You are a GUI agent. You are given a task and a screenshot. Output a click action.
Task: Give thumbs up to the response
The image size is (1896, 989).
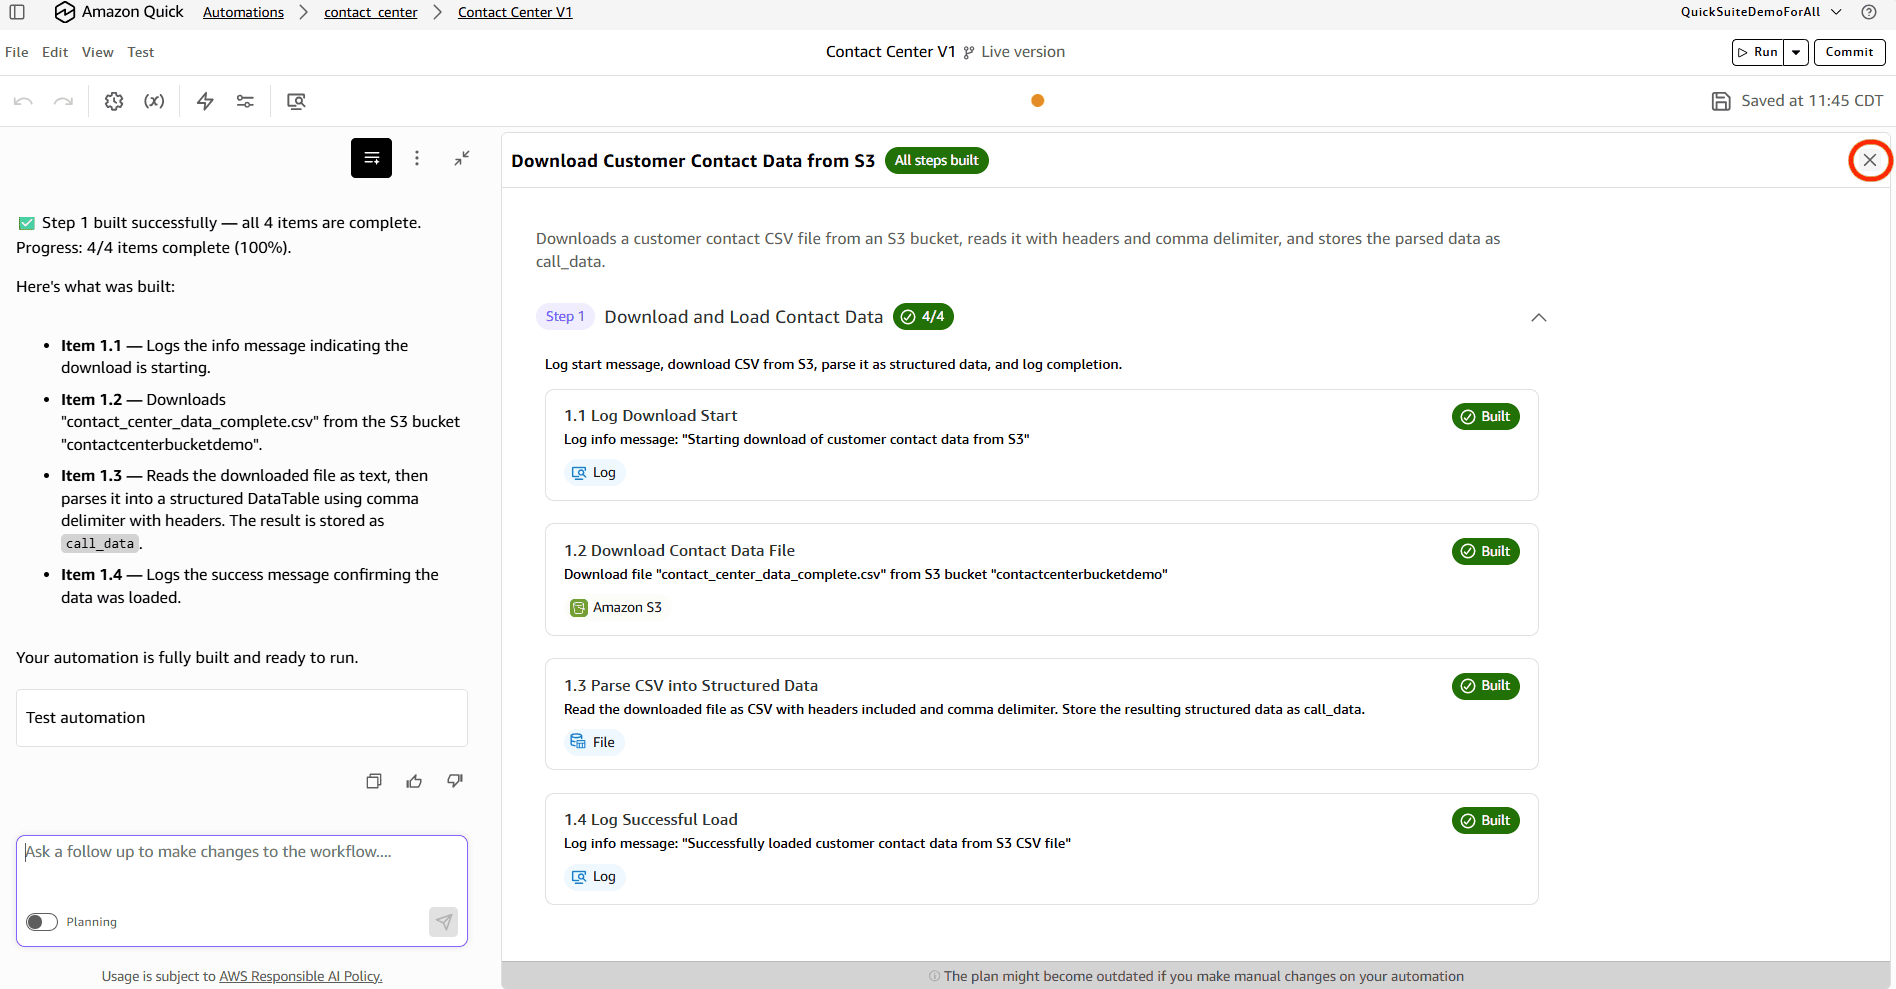(414, 781)
